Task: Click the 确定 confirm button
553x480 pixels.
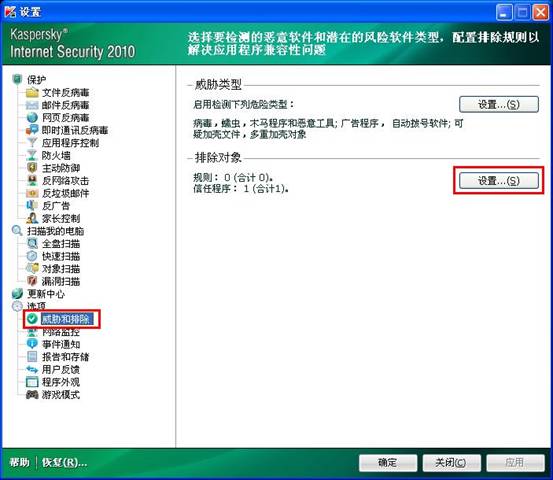Action: tap(388, 462)
